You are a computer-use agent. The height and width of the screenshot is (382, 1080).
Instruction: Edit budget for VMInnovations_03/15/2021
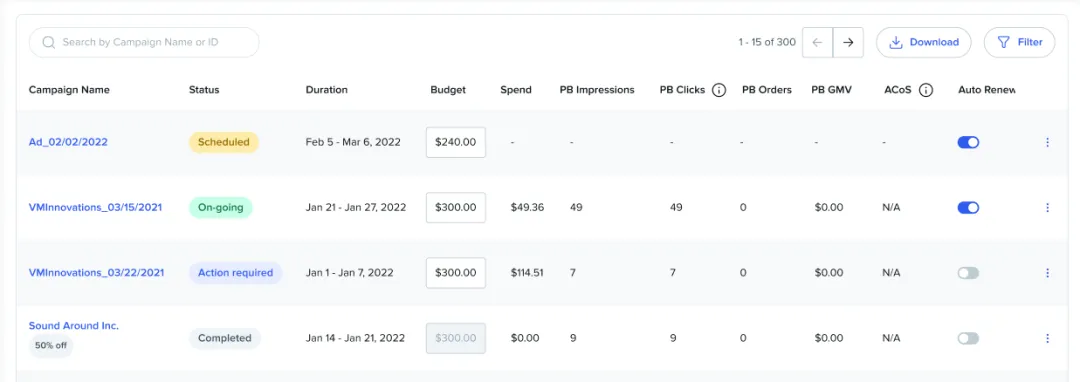point(456,207)
